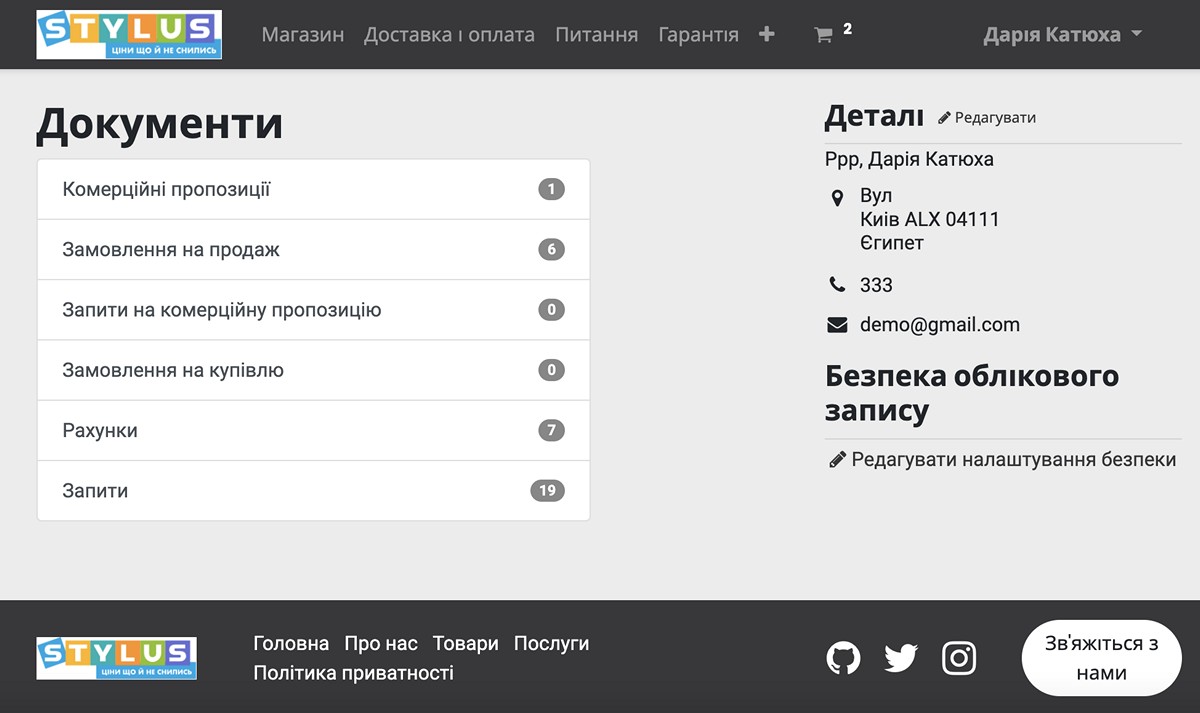Screen dimensions: 1200x713
Task: Open the Магазин menu item
Action: point(302,33)
